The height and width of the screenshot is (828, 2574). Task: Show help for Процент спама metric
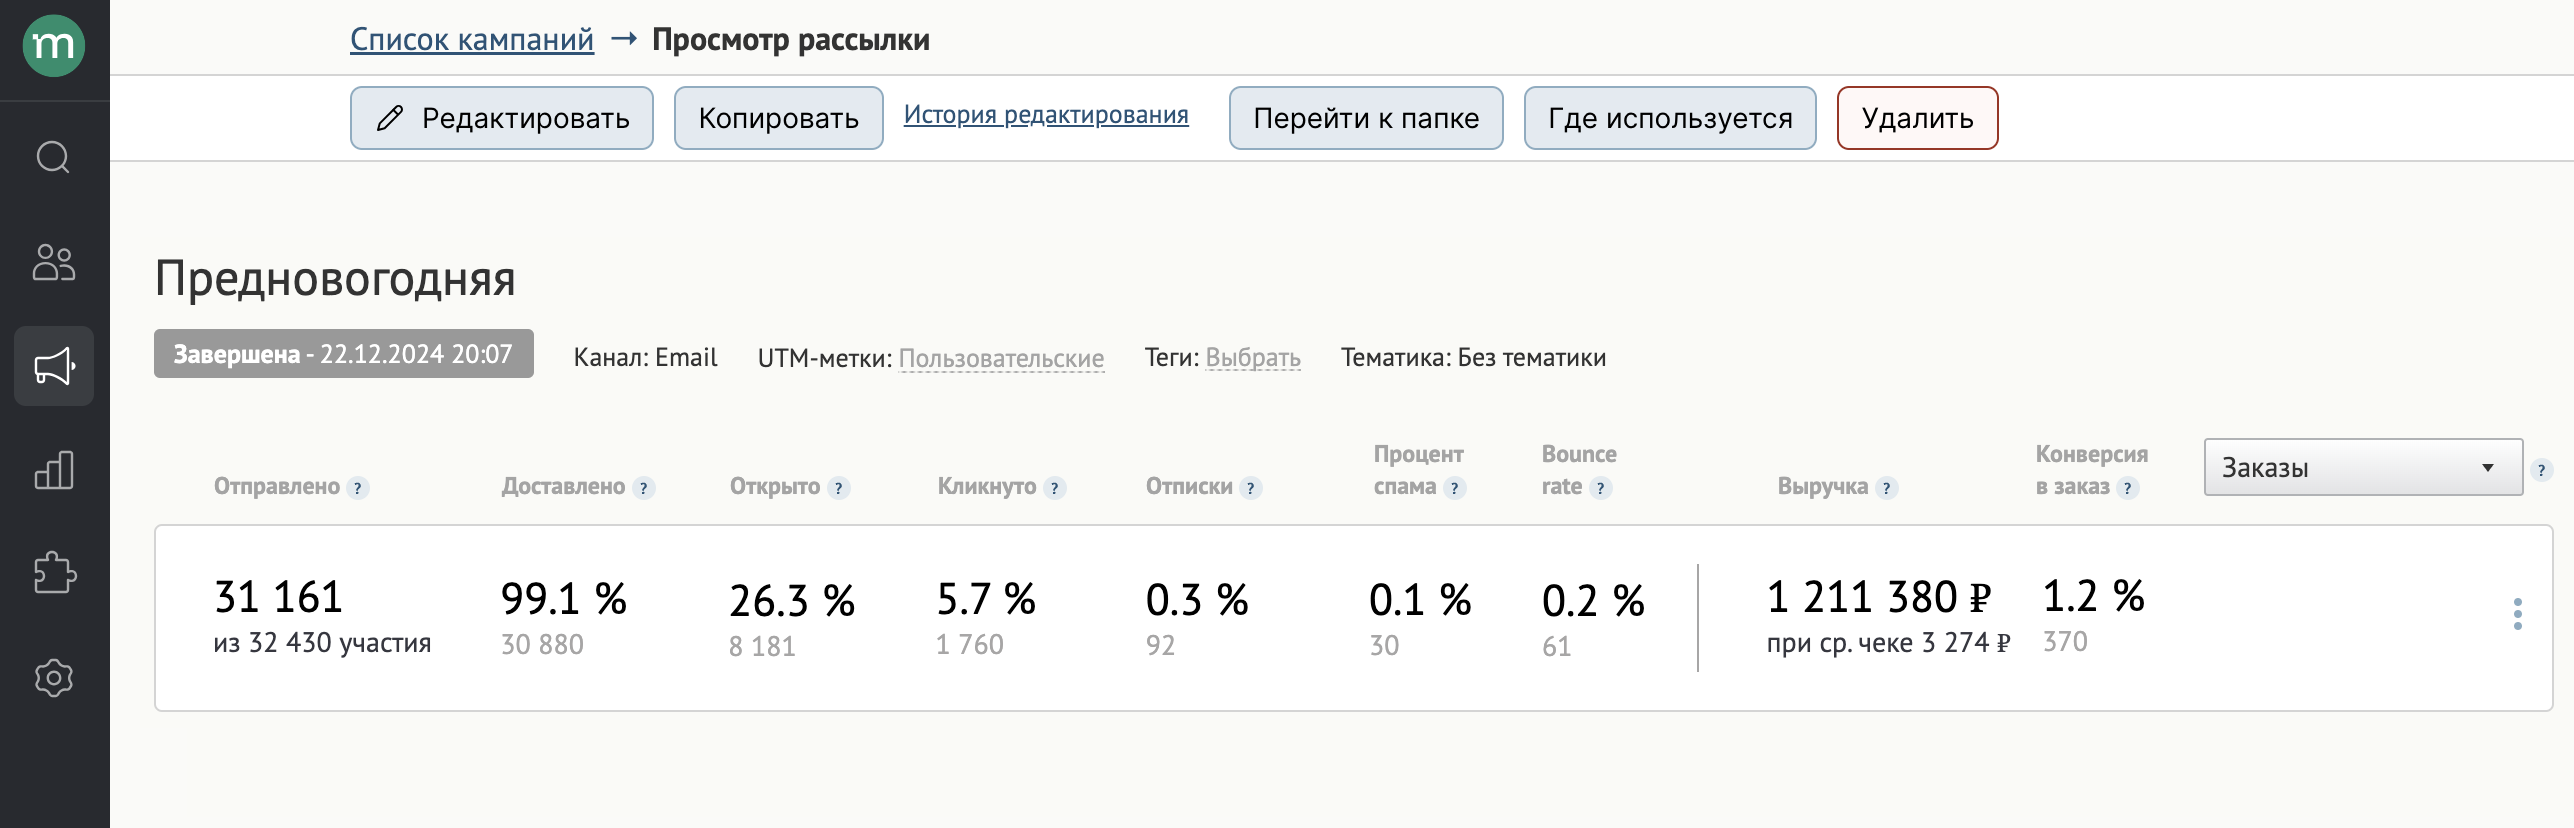point(1455,488)
